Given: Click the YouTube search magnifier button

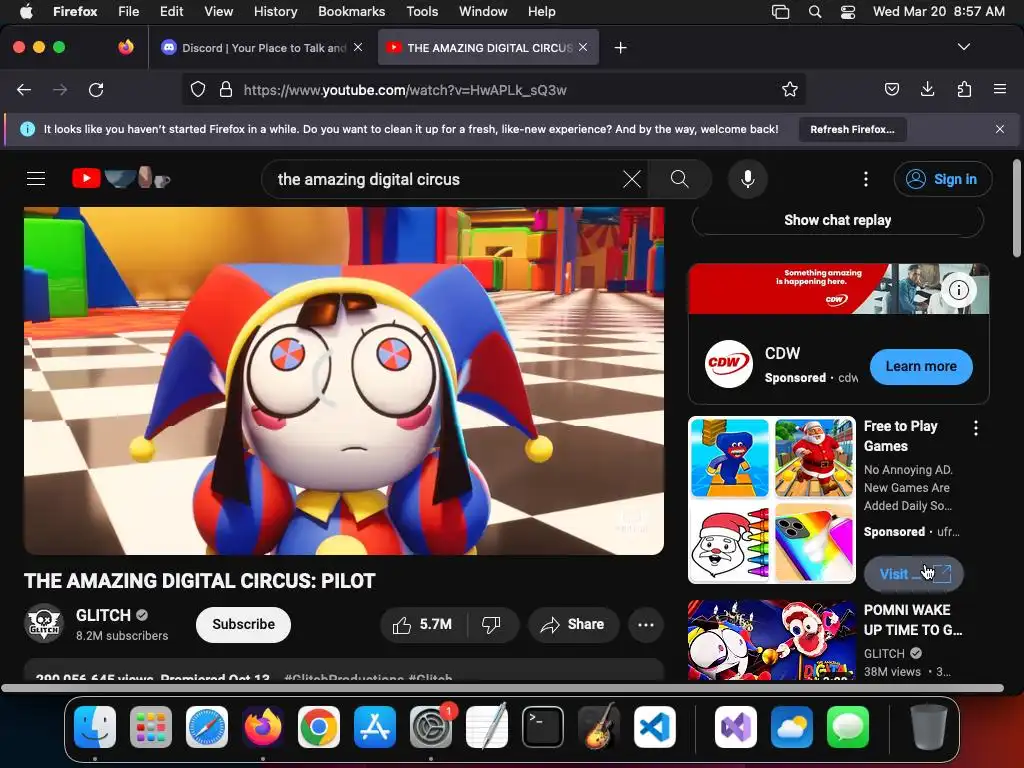Looking at the screenshot, I should (679, 179).
